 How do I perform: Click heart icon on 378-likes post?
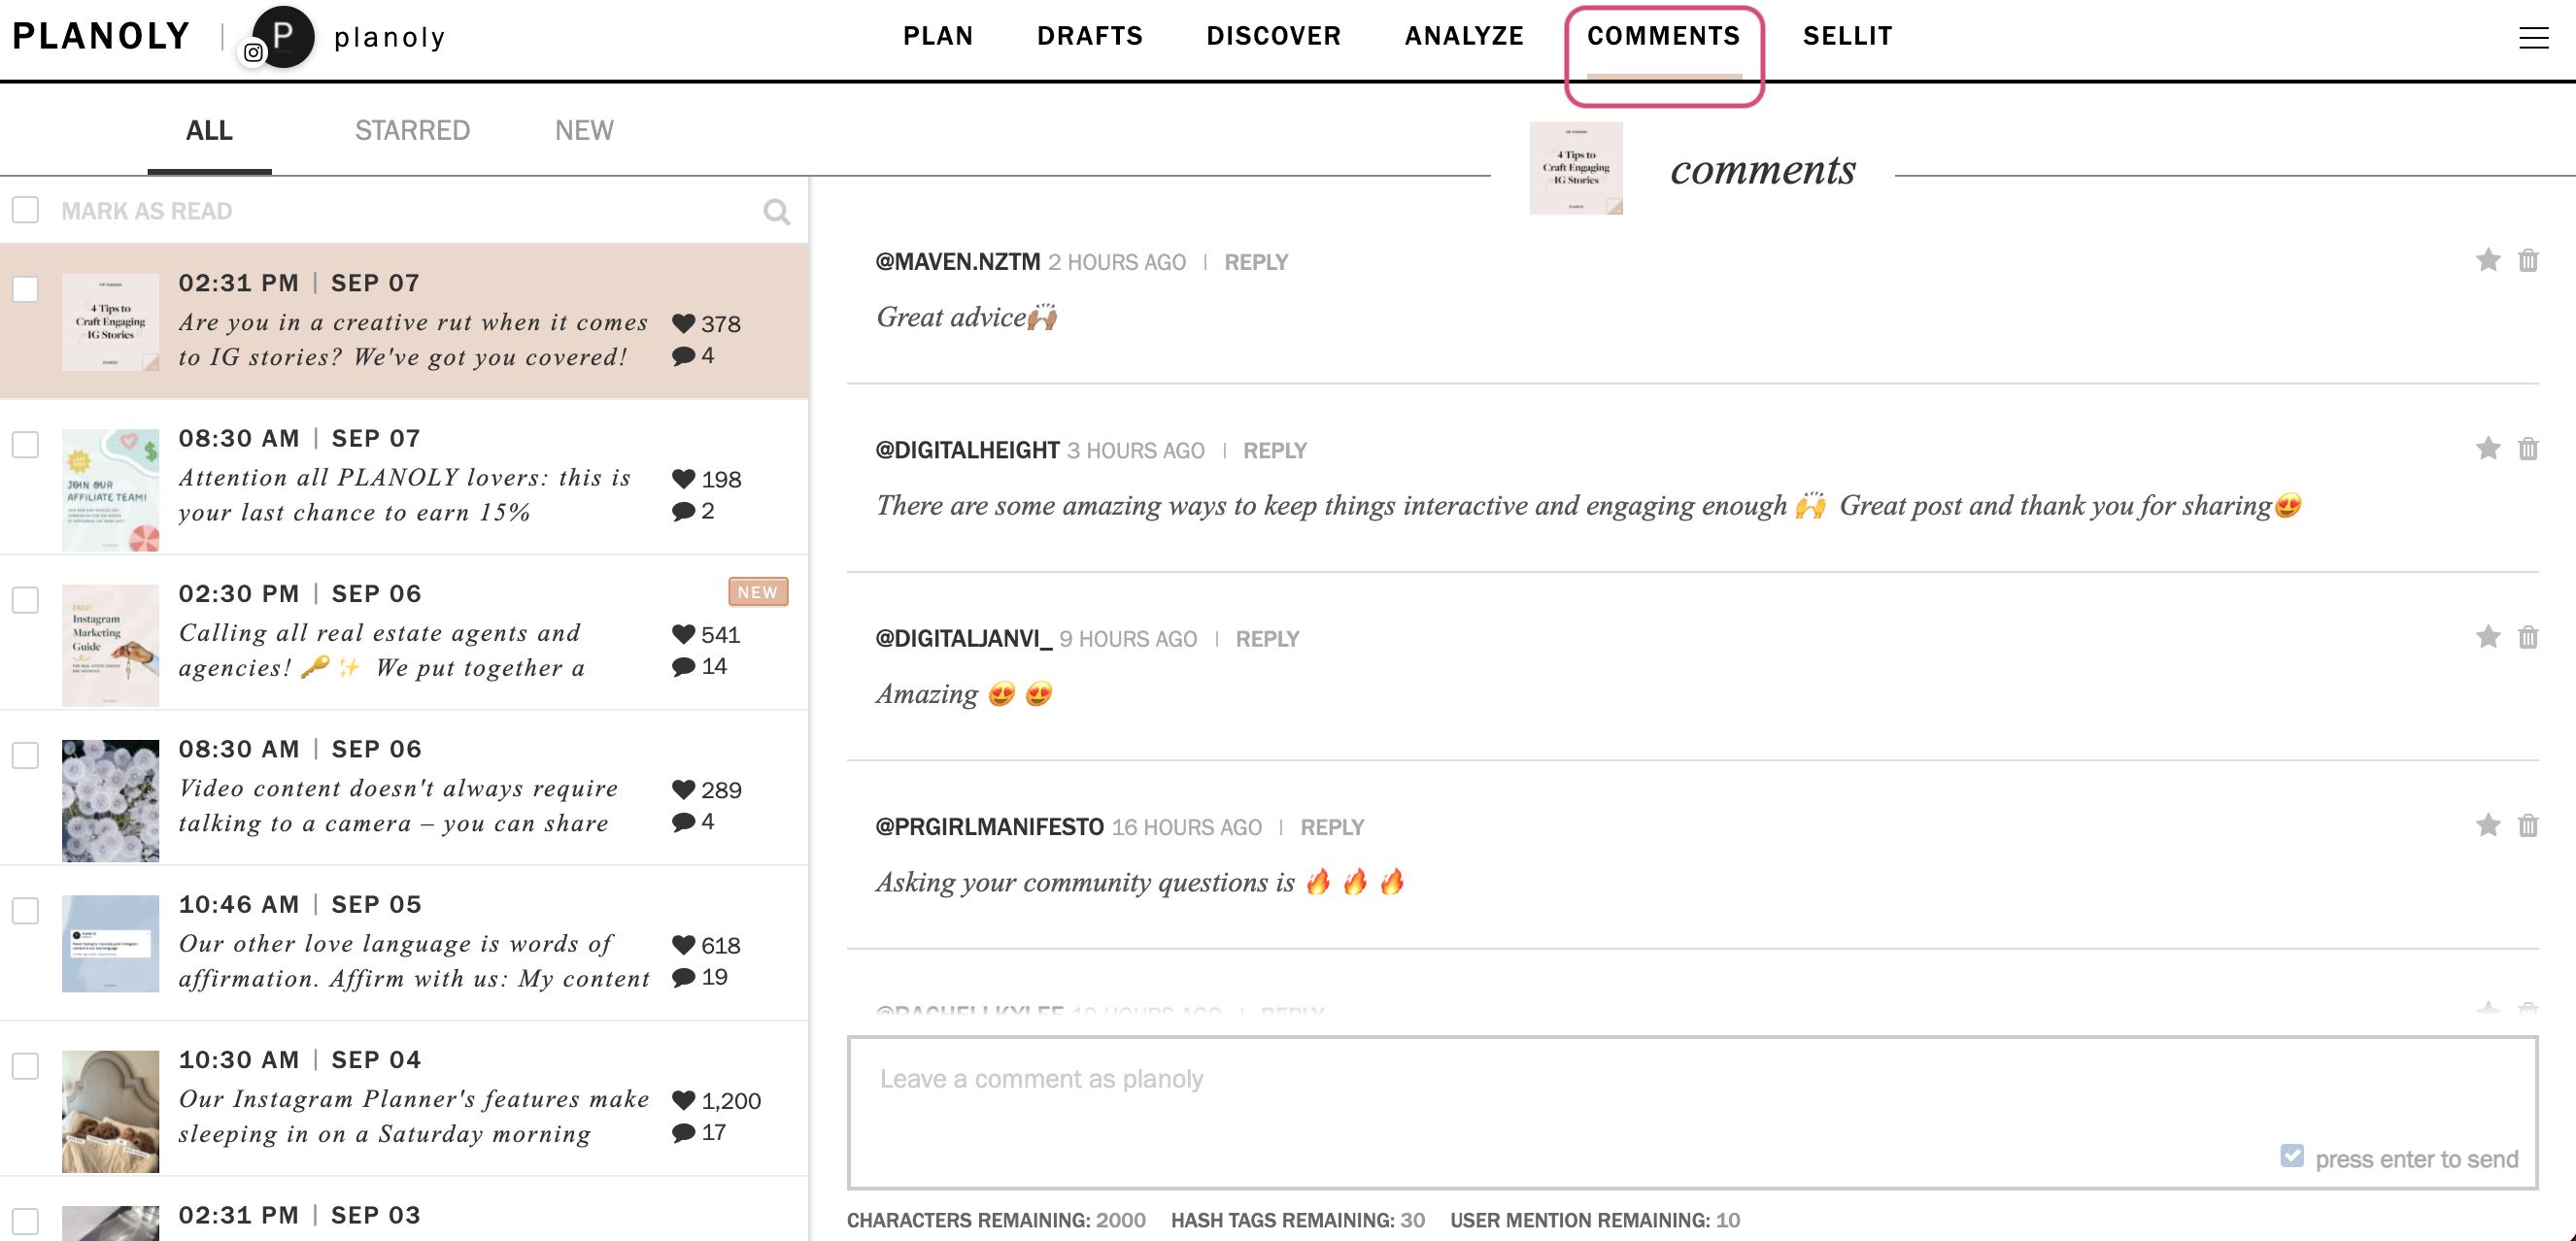tap(684, 324)
